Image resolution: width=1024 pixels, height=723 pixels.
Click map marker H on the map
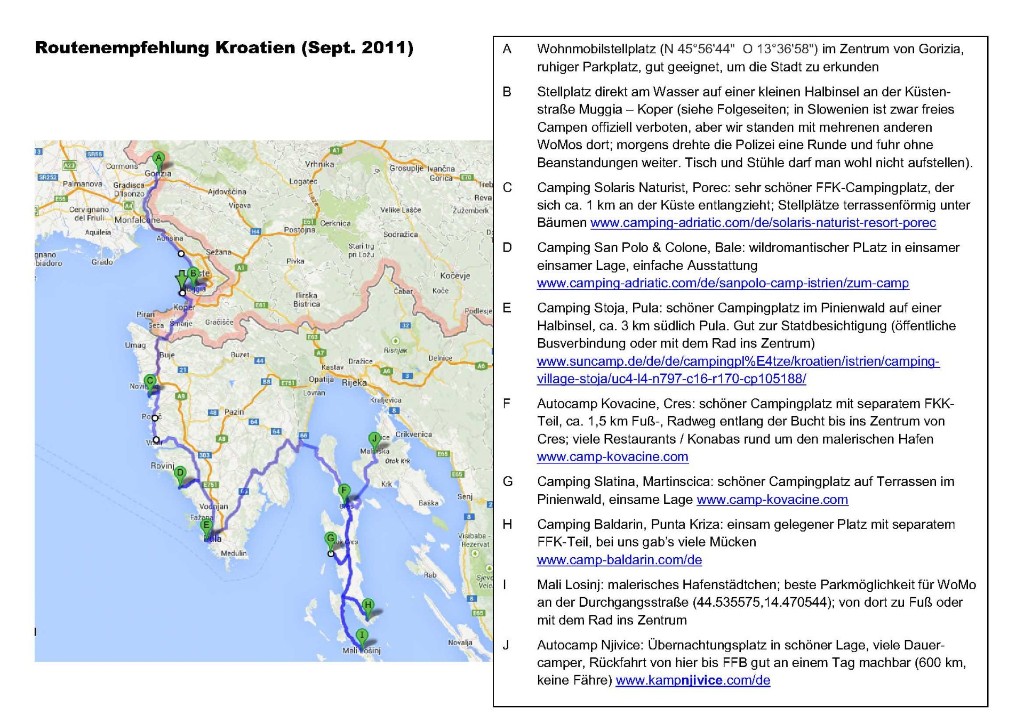click(x=368, y=607)
